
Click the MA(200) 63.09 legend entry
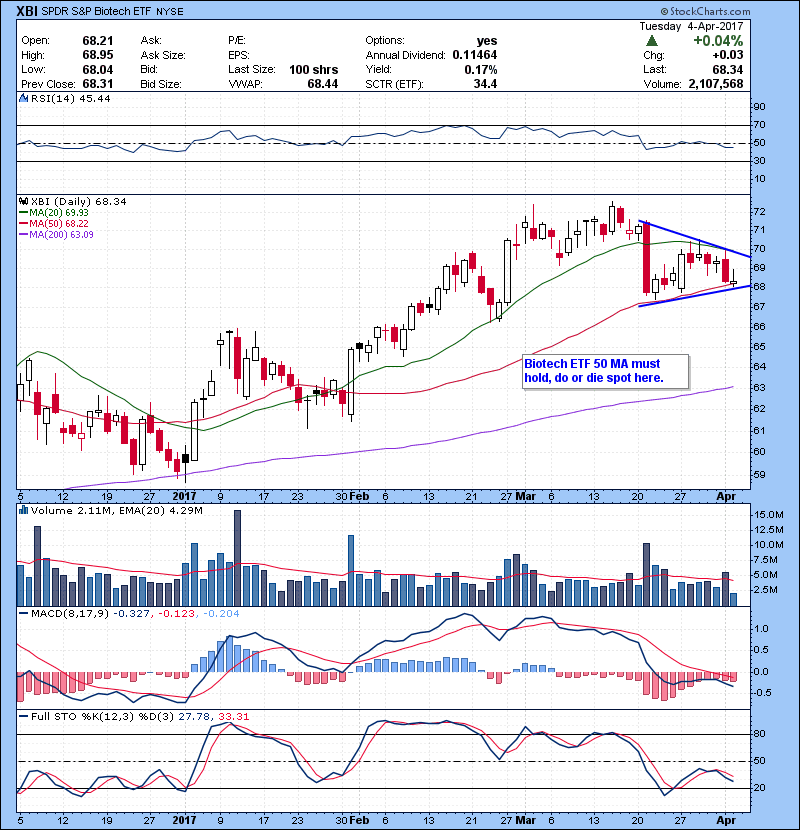[x=56, y=234]
